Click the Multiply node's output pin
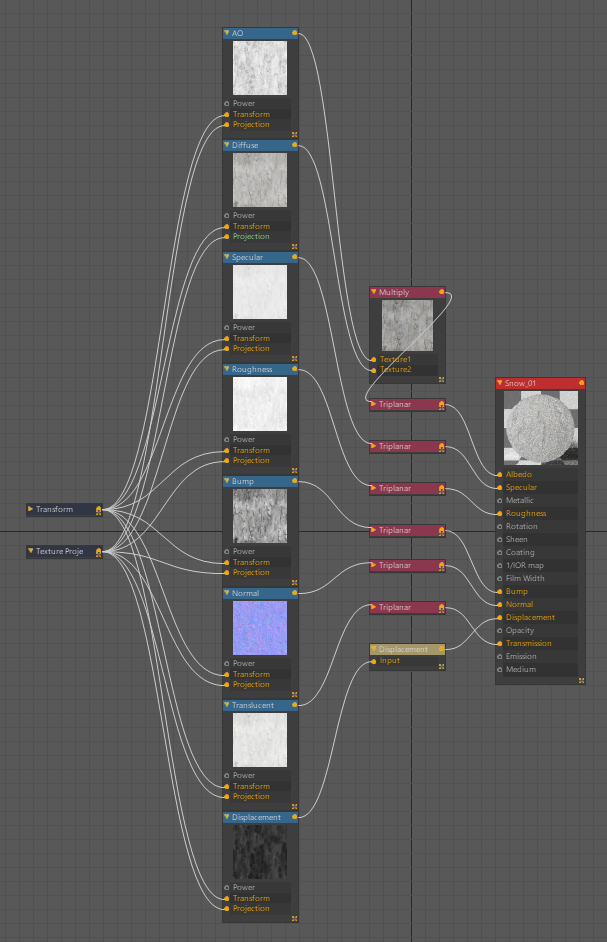Screen dimensions: 607x942 click(x=441, y=293)
